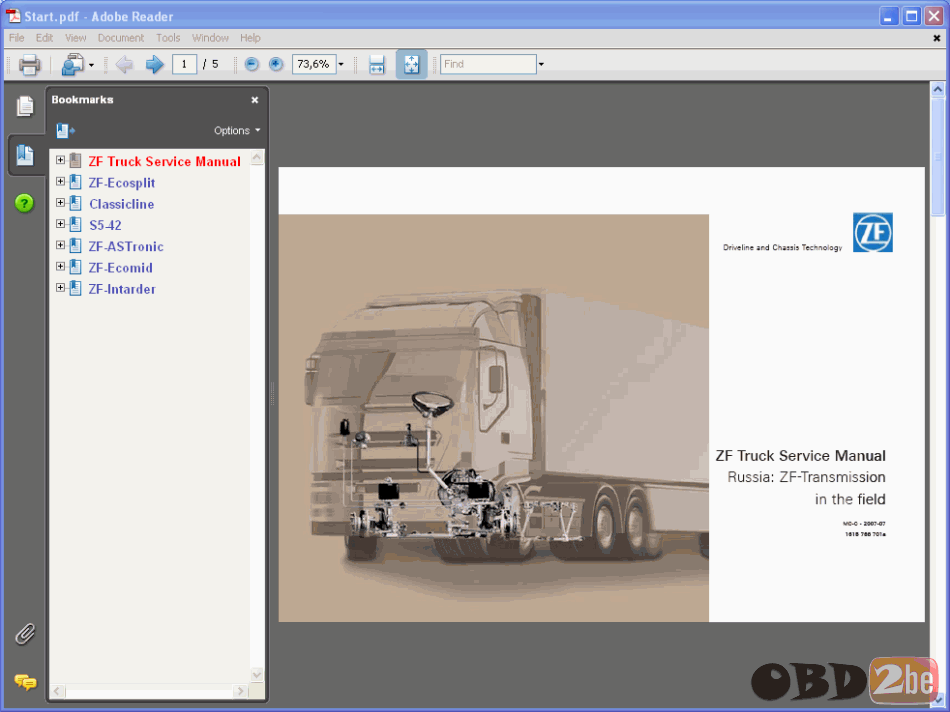
Task: Open the Find options dropdown arrow
Action: (541, 64)
